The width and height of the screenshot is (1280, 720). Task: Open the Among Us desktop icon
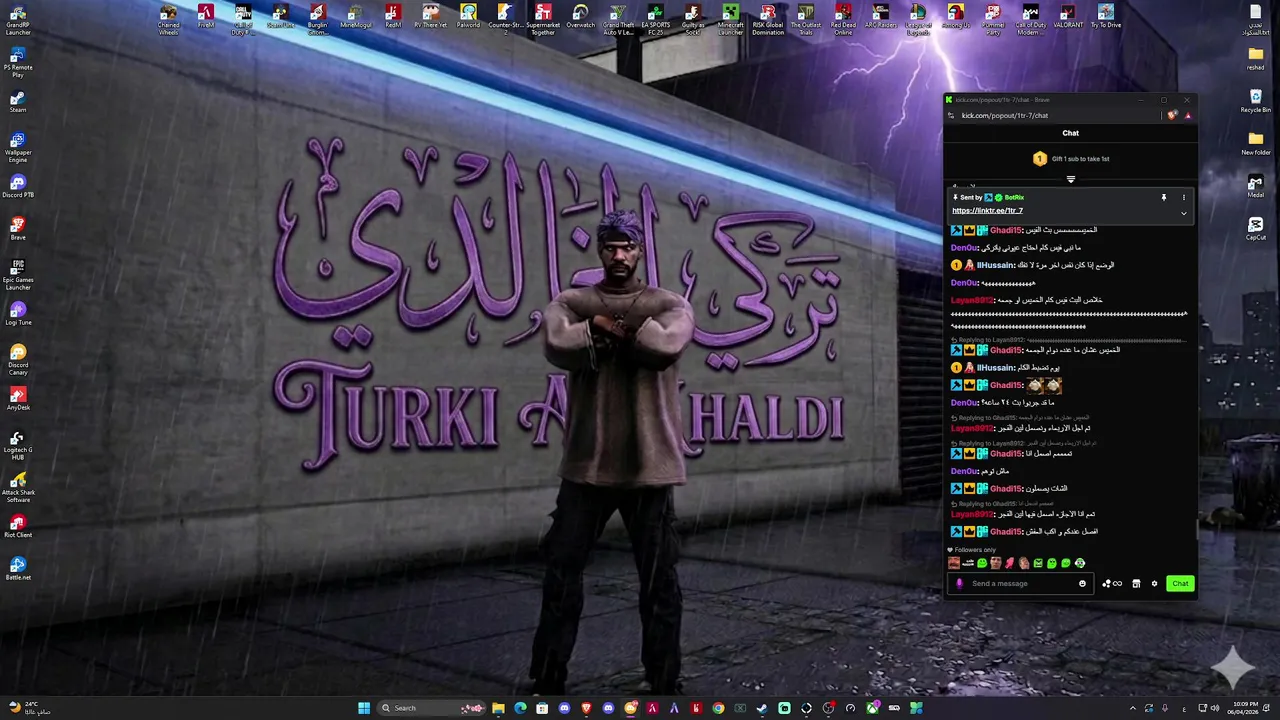click(956, 16)
